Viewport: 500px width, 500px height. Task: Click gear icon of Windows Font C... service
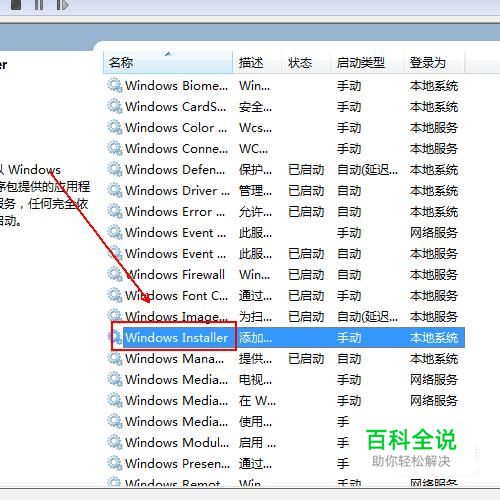click(115, 295)
